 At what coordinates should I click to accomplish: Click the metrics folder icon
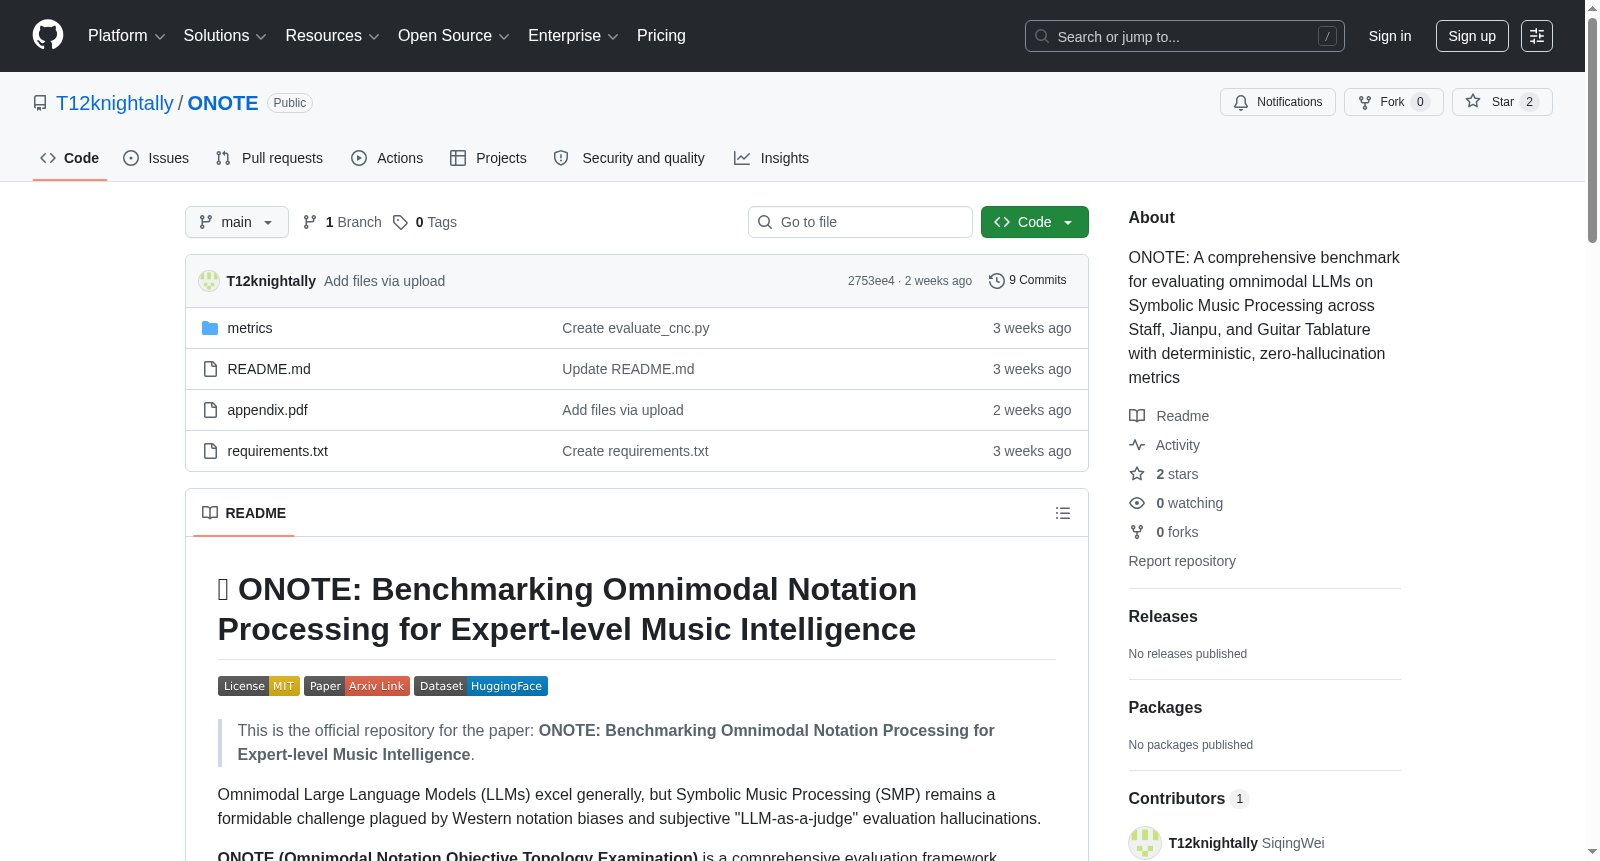210,328
